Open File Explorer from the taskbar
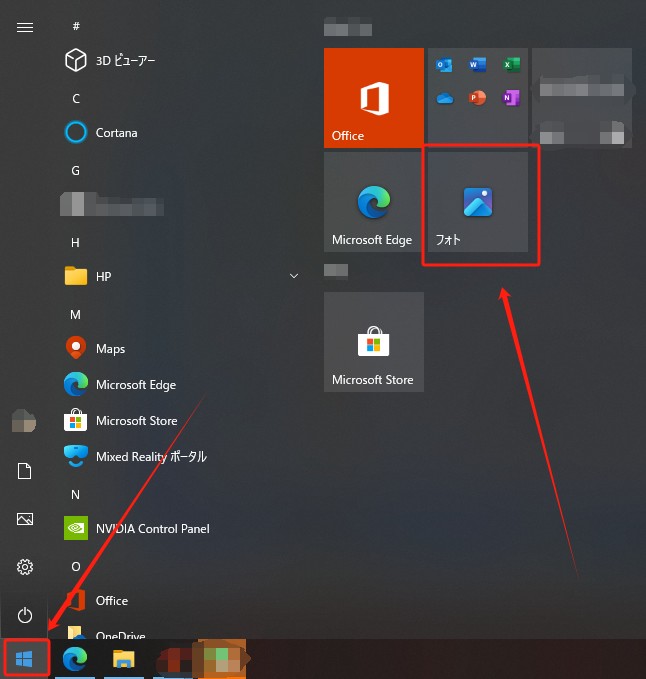This screenshot has height=679, width=646. (x=124, y=659)
